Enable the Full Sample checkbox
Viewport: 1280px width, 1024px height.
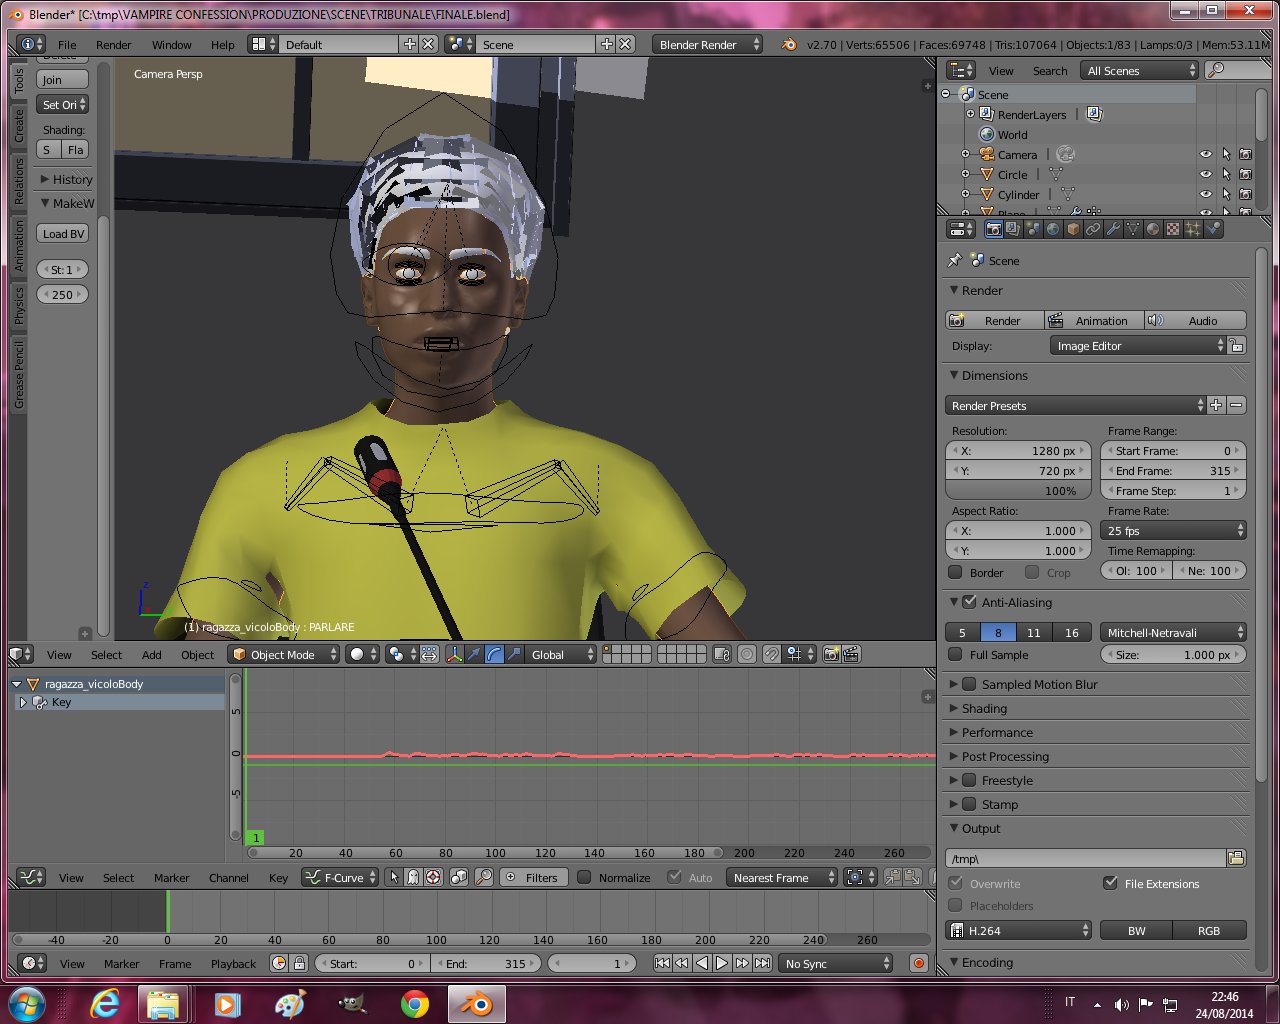(x=955, y=654)
